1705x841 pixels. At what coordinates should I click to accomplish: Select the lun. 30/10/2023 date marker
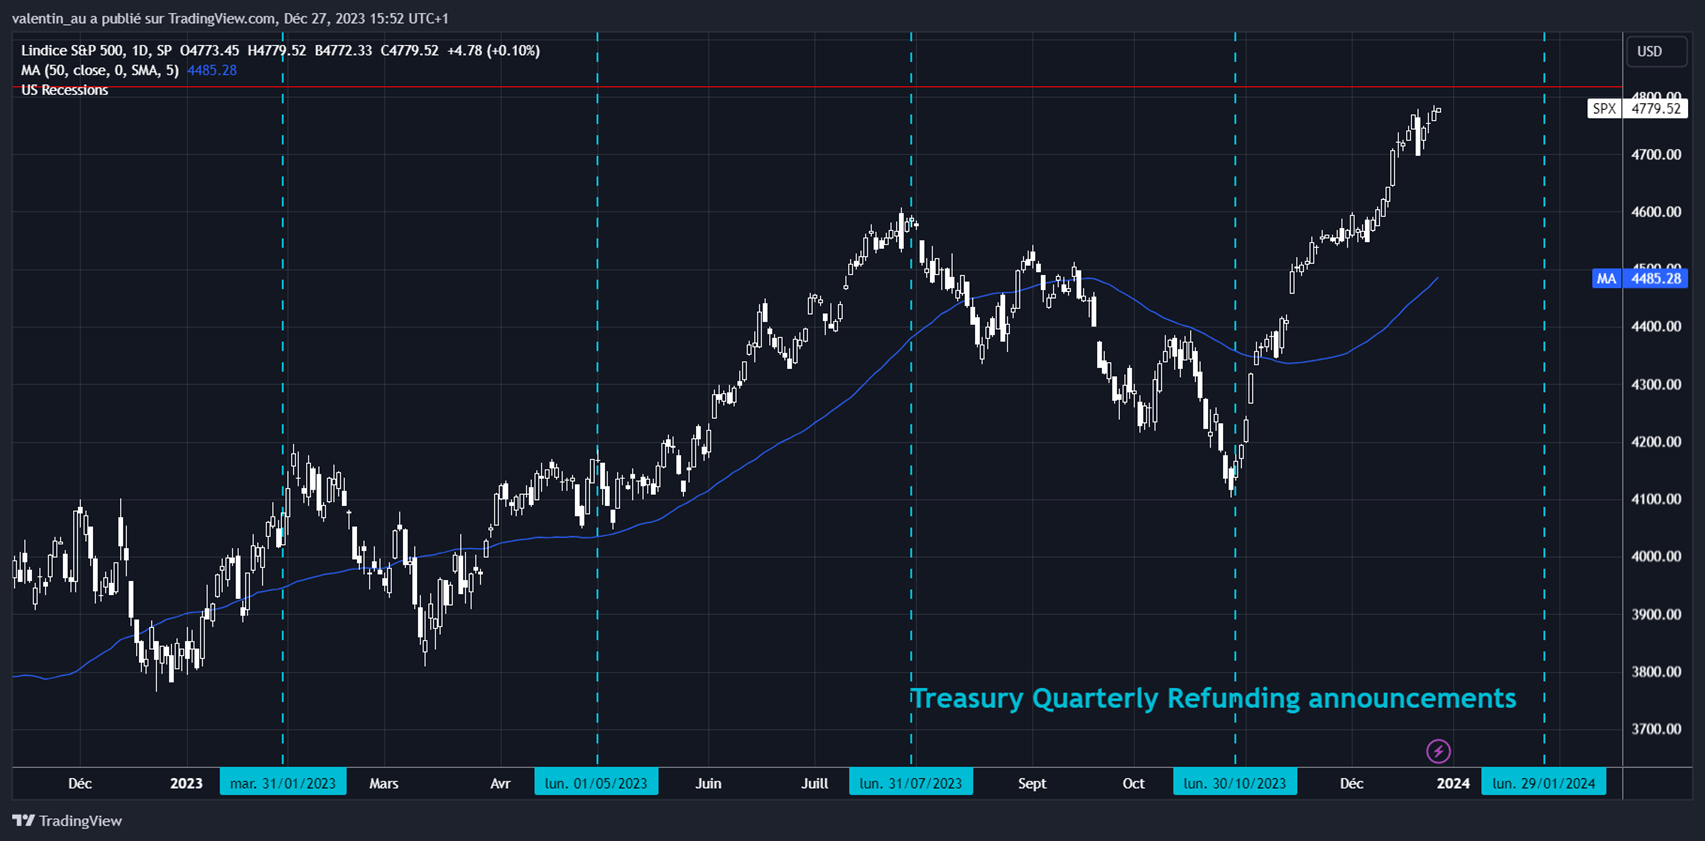[x=1234, y=783]
